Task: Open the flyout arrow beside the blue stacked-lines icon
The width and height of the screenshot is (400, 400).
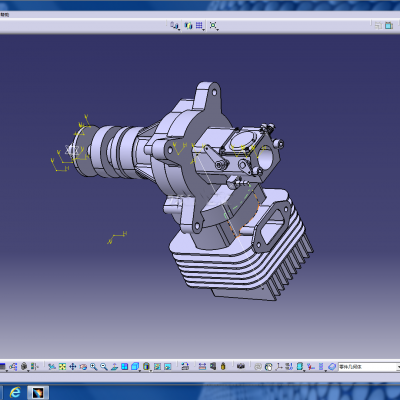Action: [x=326, y=371]
